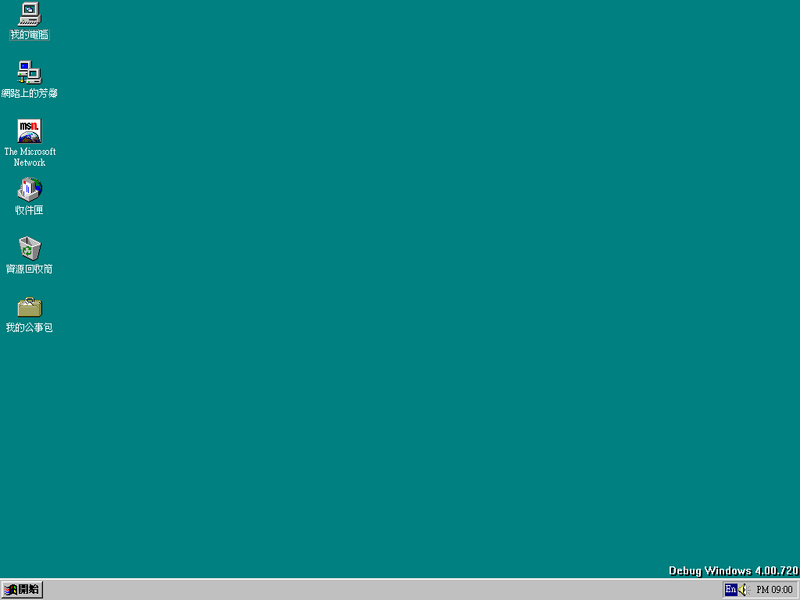Click the speaker volume icon in tray
Image resolution: width=800 pixels, height=600 pixels.
coord(743,590)
